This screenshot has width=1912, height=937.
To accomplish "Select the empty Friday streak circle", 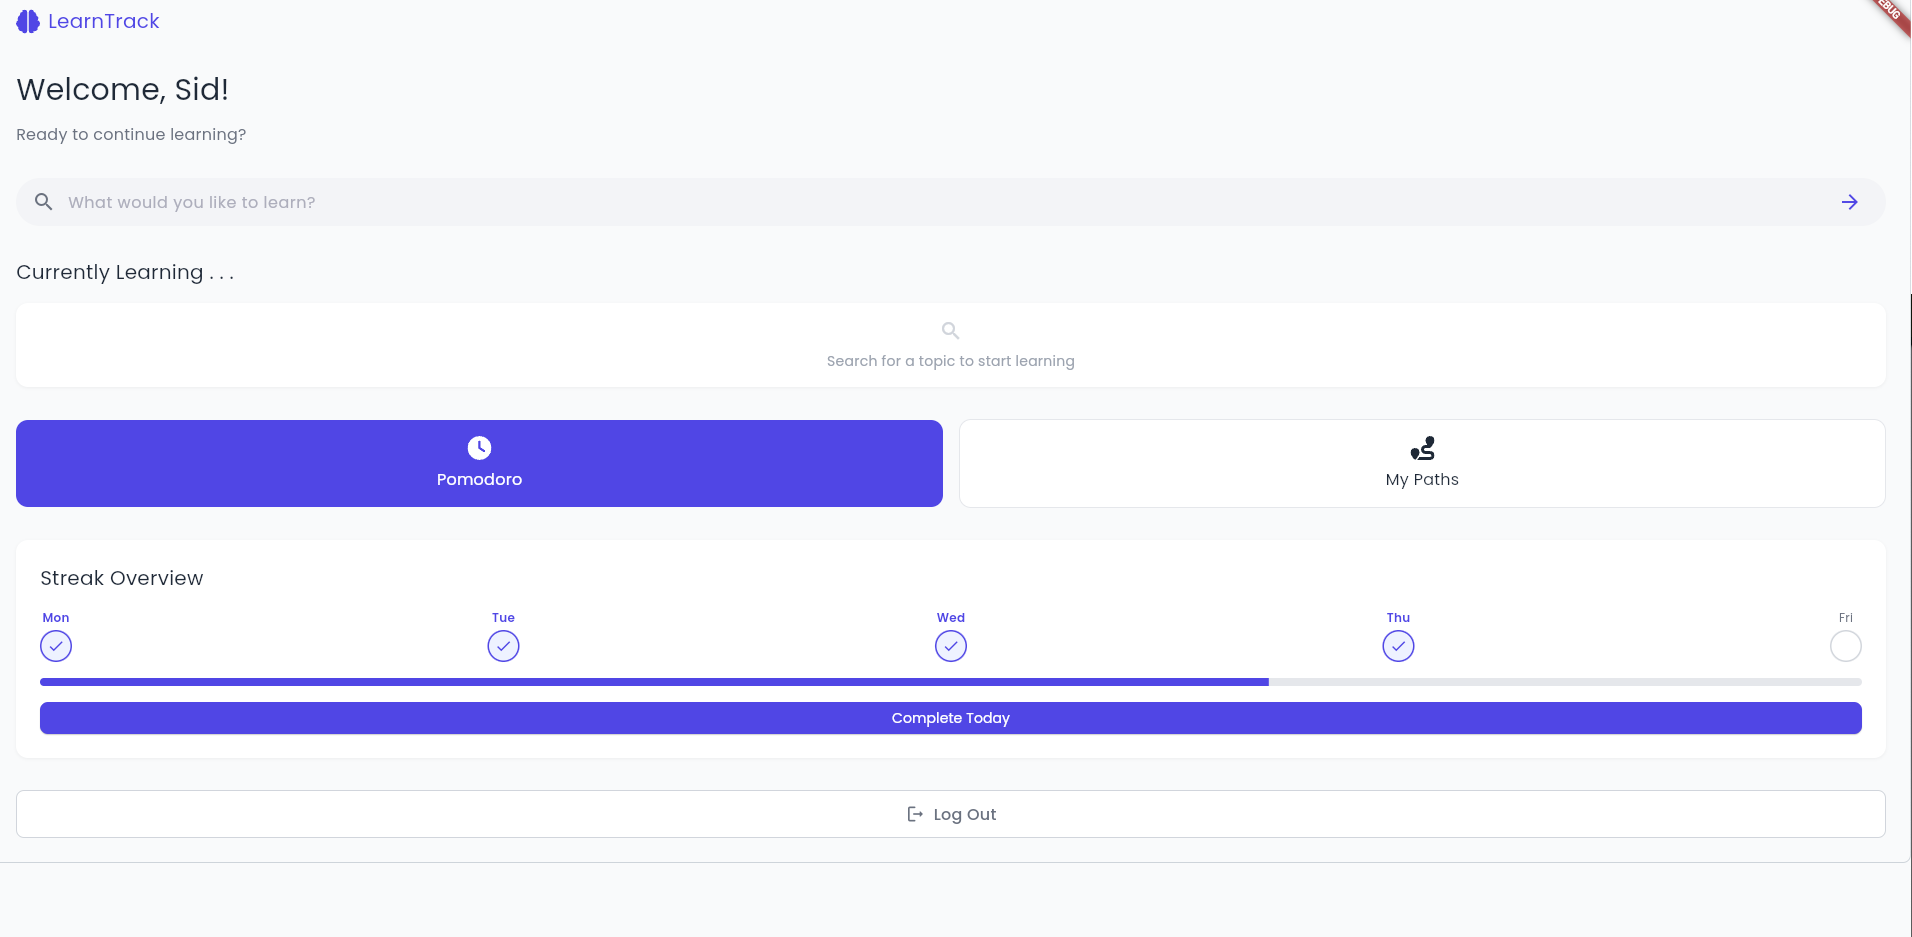I will (1845, 647).
